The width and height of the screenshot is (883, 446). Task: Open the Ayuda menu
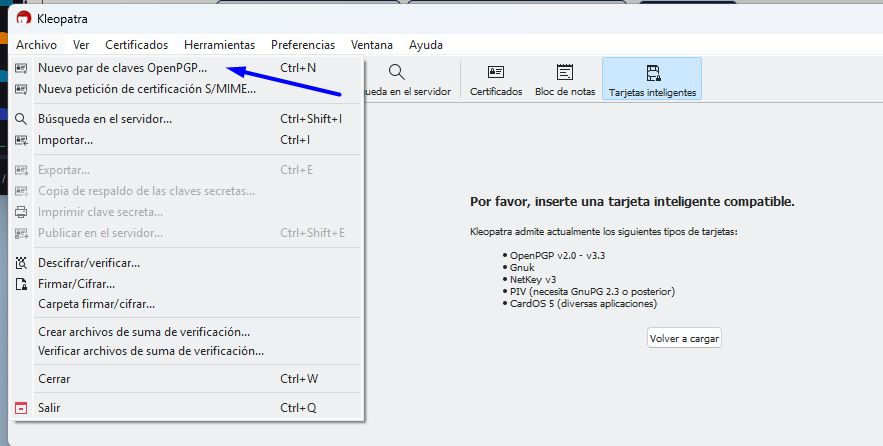426,44
